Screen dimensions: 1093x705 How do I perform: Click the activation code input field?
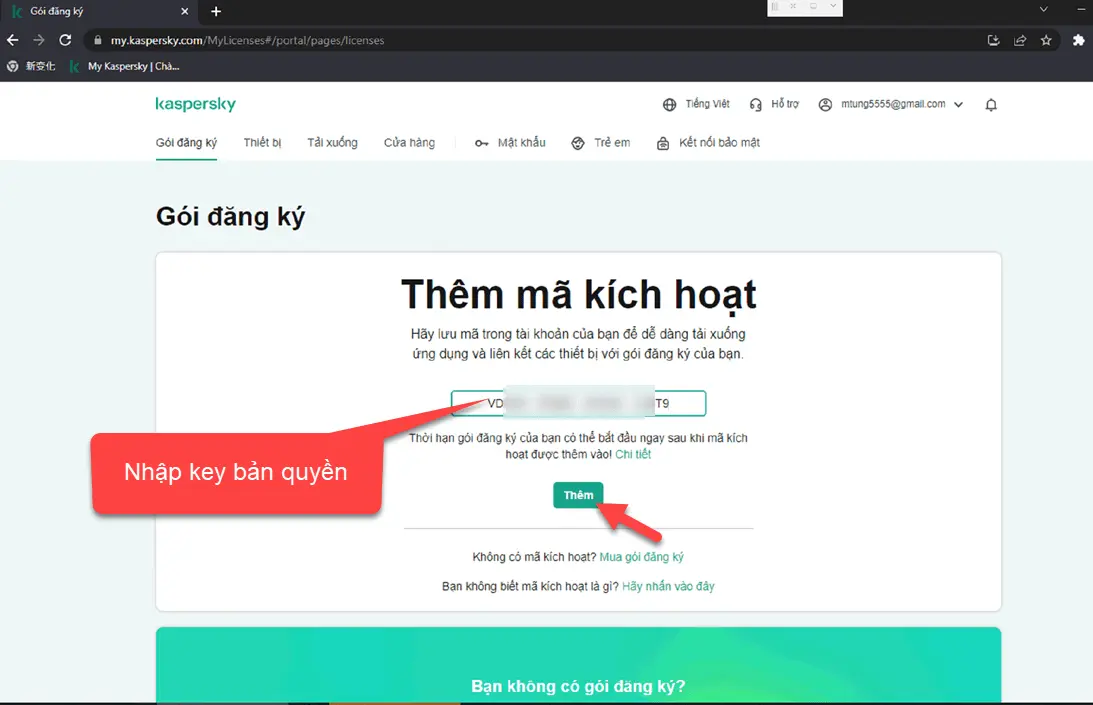click(578, 403)
